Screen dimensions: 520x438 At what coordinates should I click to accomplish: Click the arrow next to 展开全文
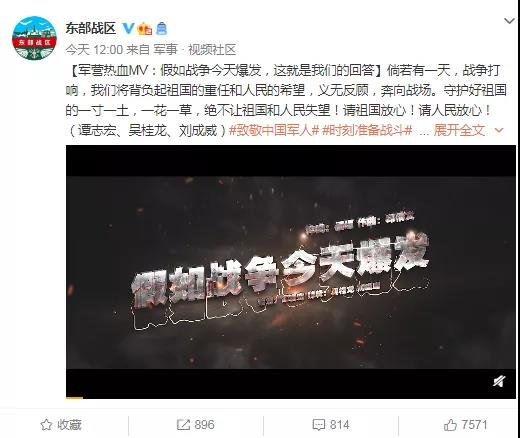[499, 130]
